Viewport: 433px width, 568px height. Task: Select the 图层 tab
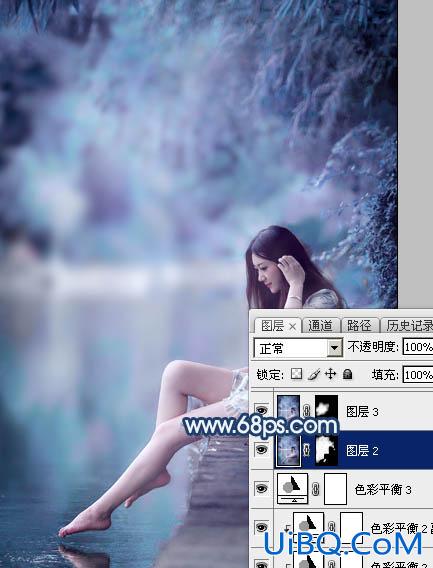click(x=272, y=326)
